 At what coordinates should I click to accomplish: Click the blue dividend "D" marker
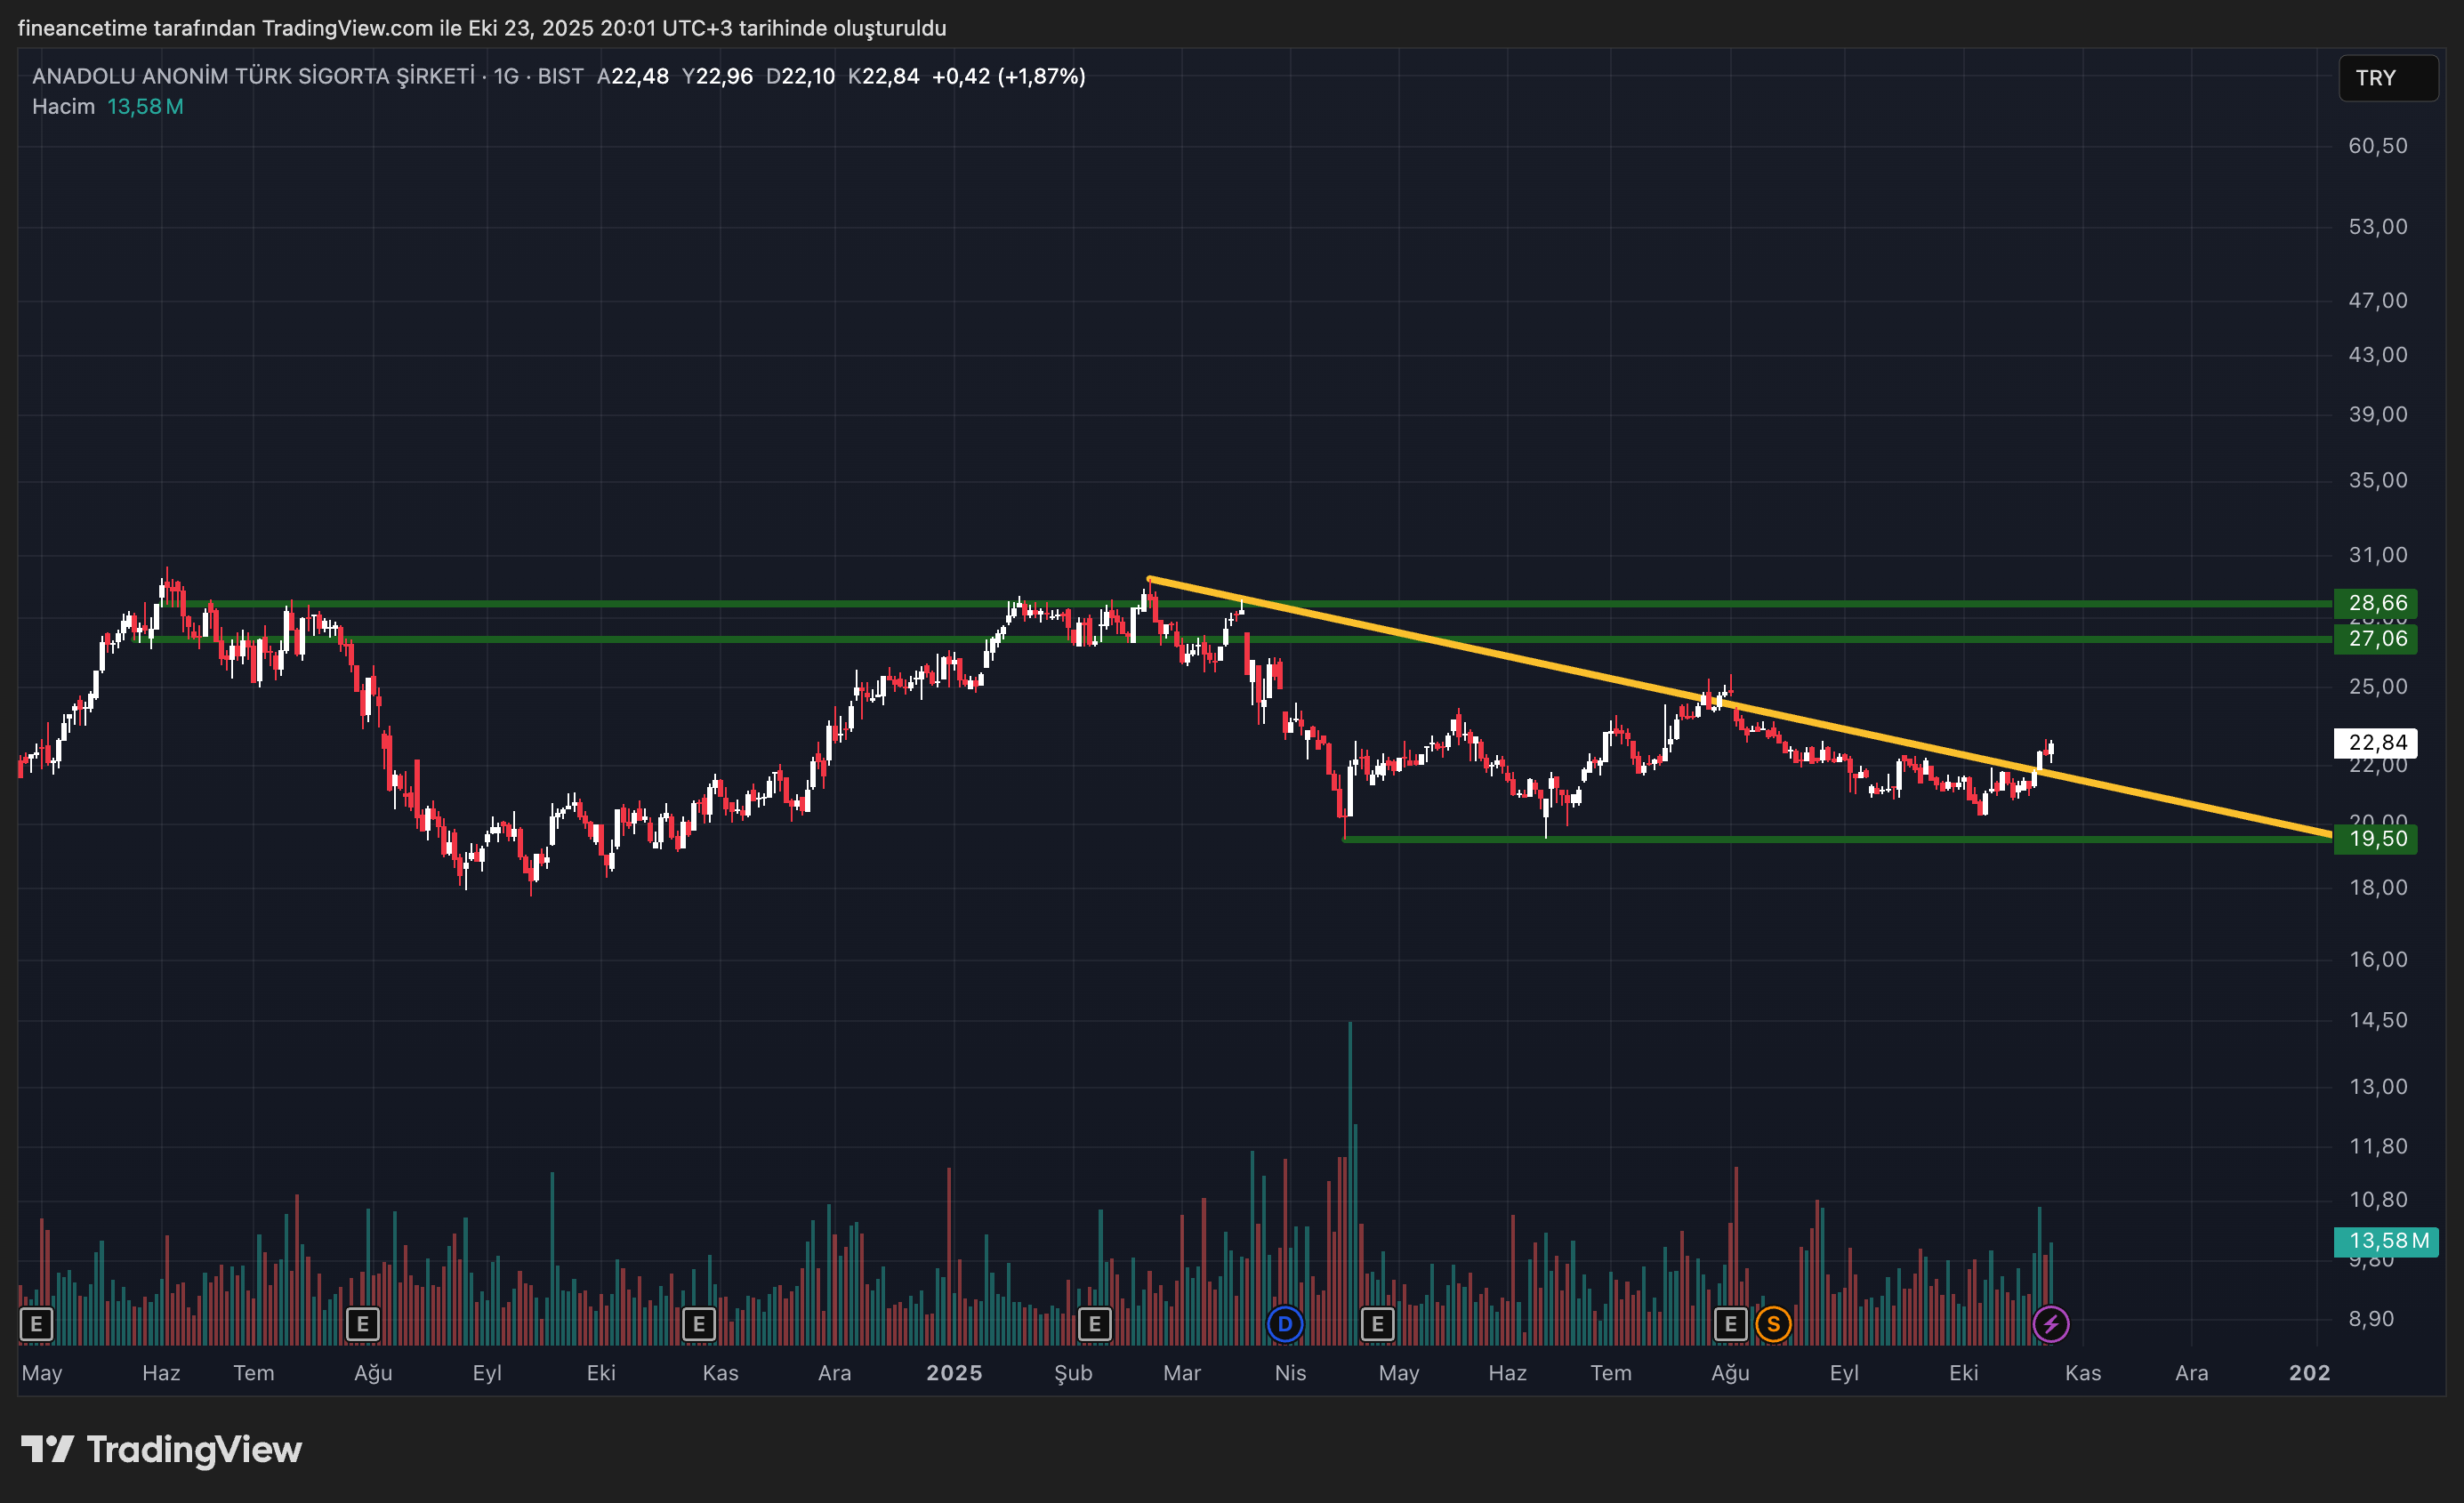pyautogui.click(x=1285, y=1325)
